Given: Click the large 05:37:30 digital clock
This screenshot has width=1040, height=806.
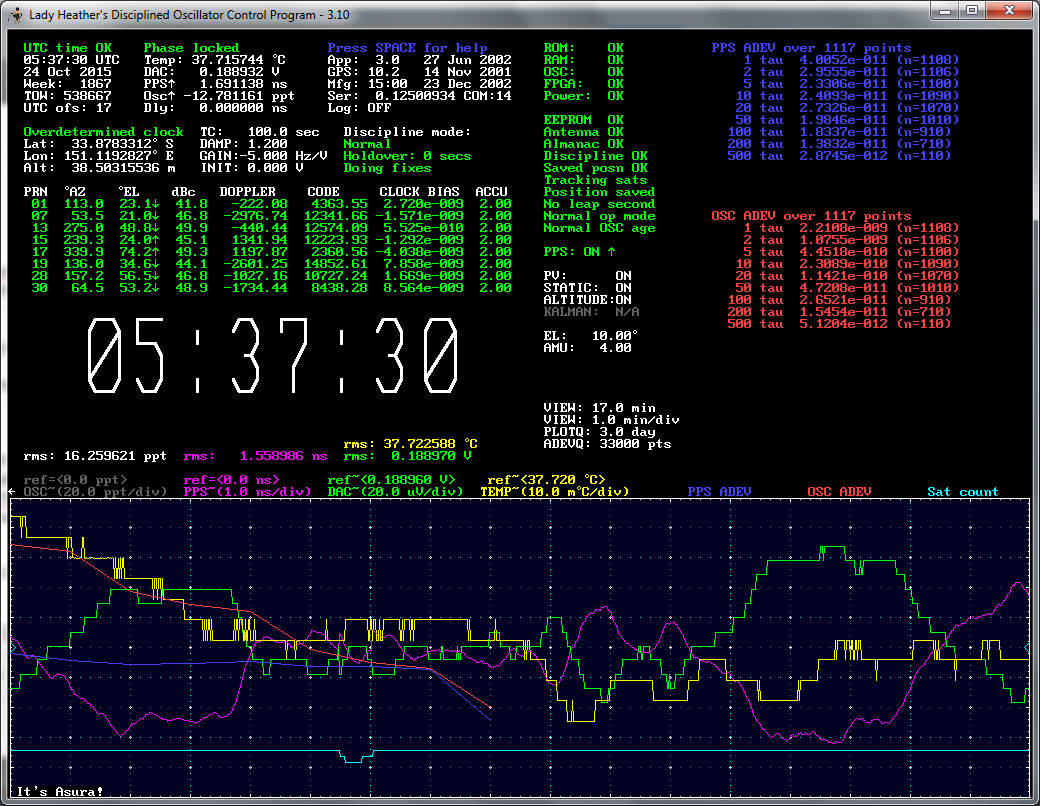Looking at the screenshot, I should pos(274,357).
